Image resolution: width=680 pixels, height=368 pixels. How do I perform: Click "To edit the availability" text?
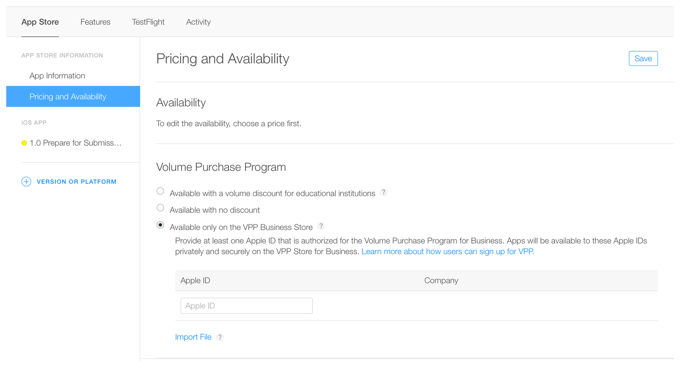tap(229, 124)
